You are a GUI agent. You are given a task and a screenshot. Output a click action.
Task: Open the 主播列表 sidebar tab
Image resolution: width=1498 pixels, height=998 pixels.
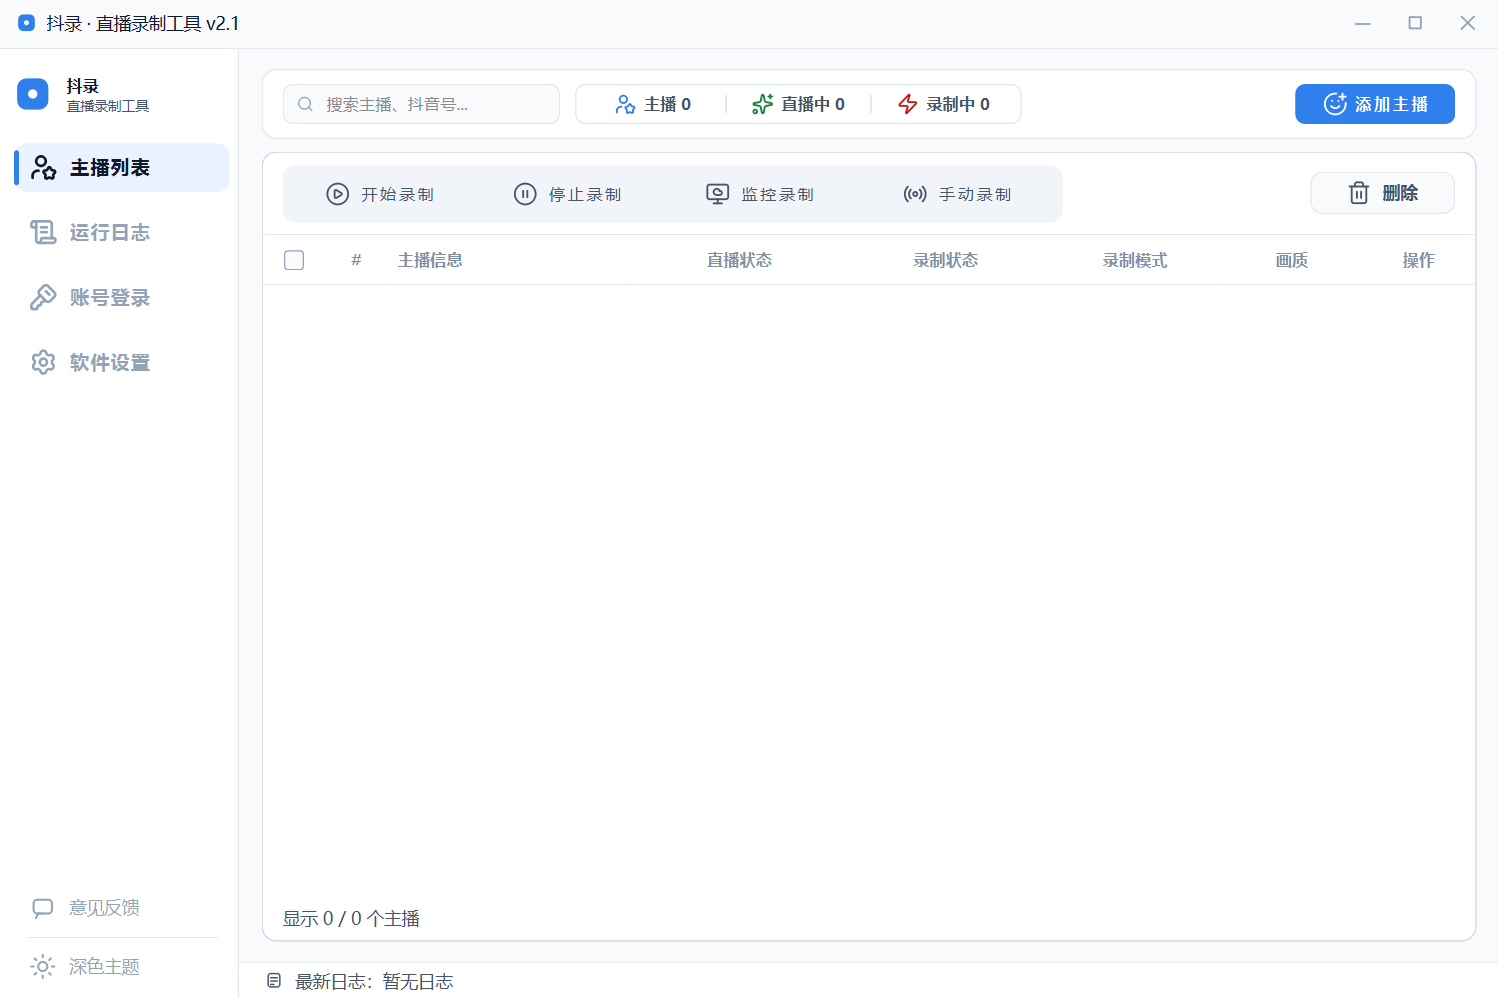(x=122, y=168)
